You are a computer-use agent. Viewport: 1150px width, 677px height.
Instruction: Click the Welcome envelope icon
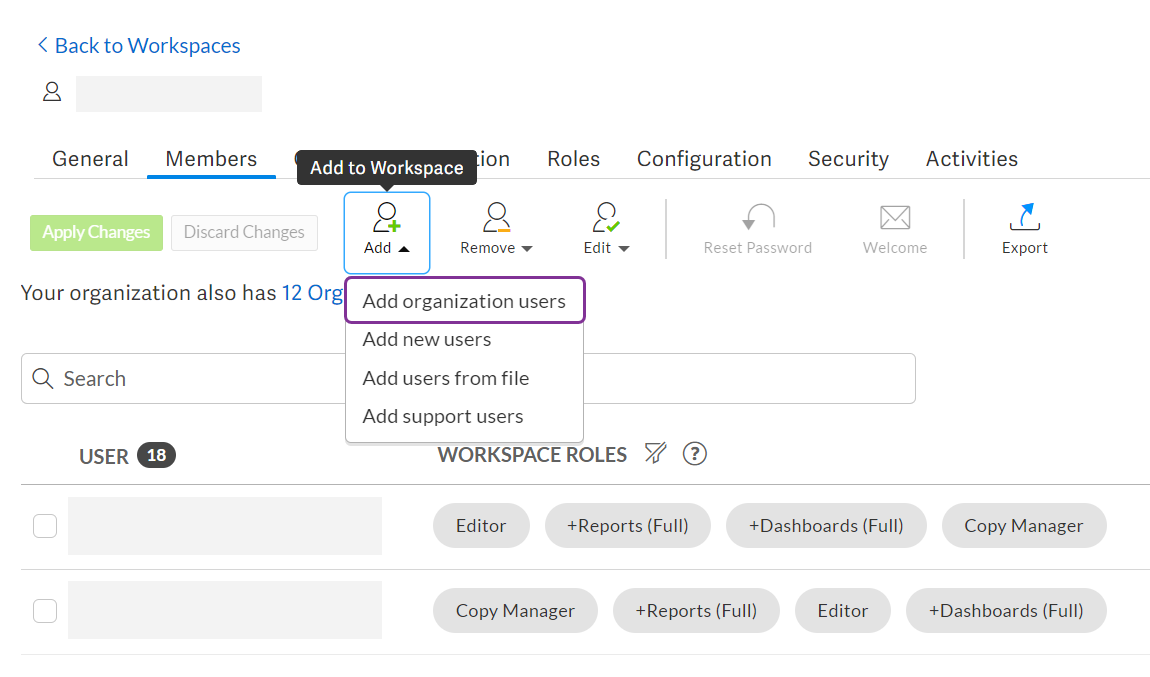(893, 215)
